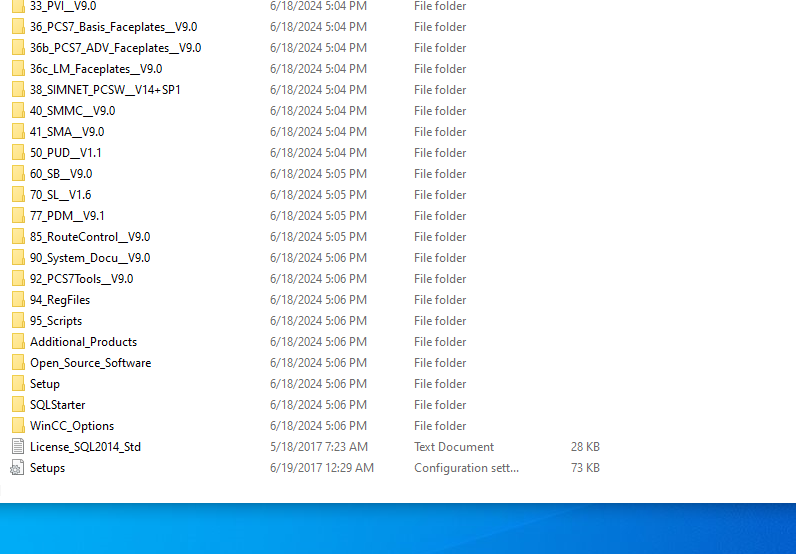
Task: Click the folder icon beside 41_SMA__V9.0
Action: click(18, 132)
